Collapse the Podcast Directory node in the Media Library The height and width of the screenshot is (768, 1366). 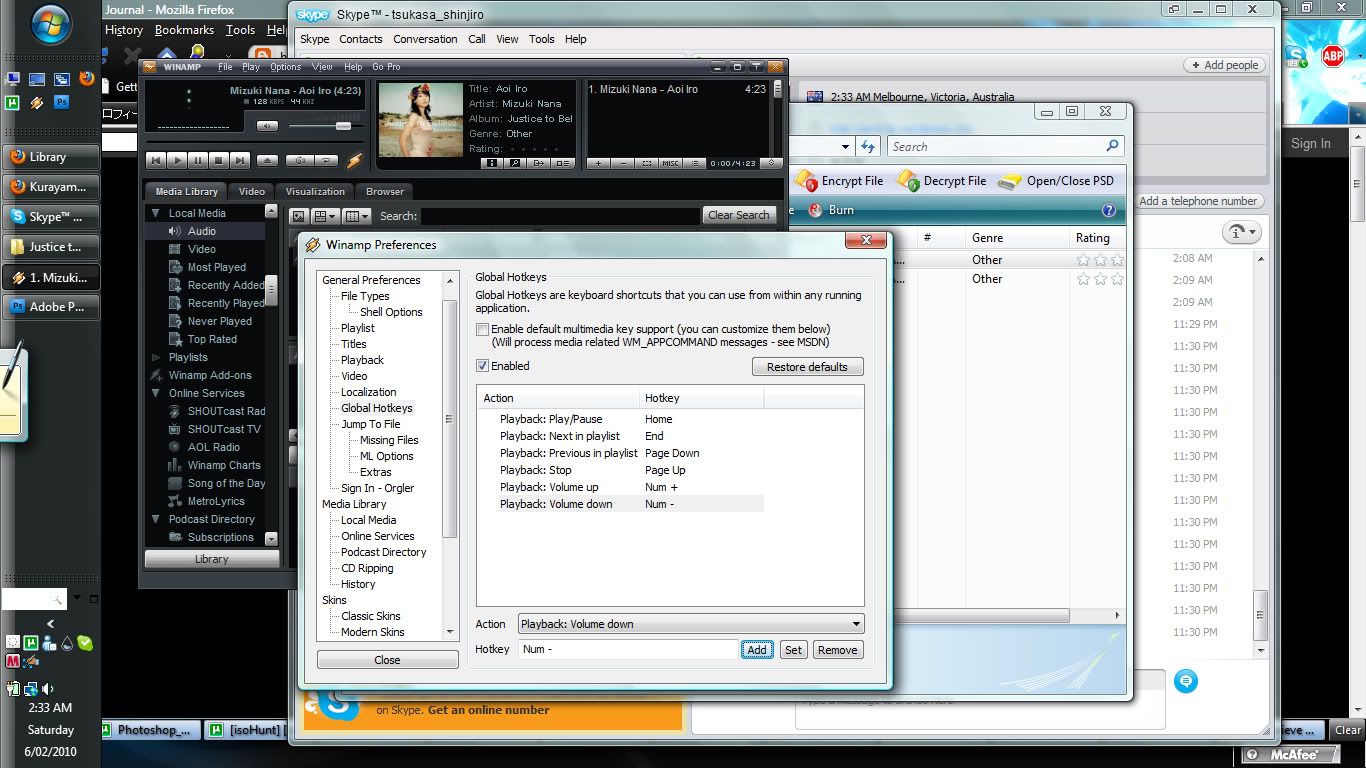point(156,519)
